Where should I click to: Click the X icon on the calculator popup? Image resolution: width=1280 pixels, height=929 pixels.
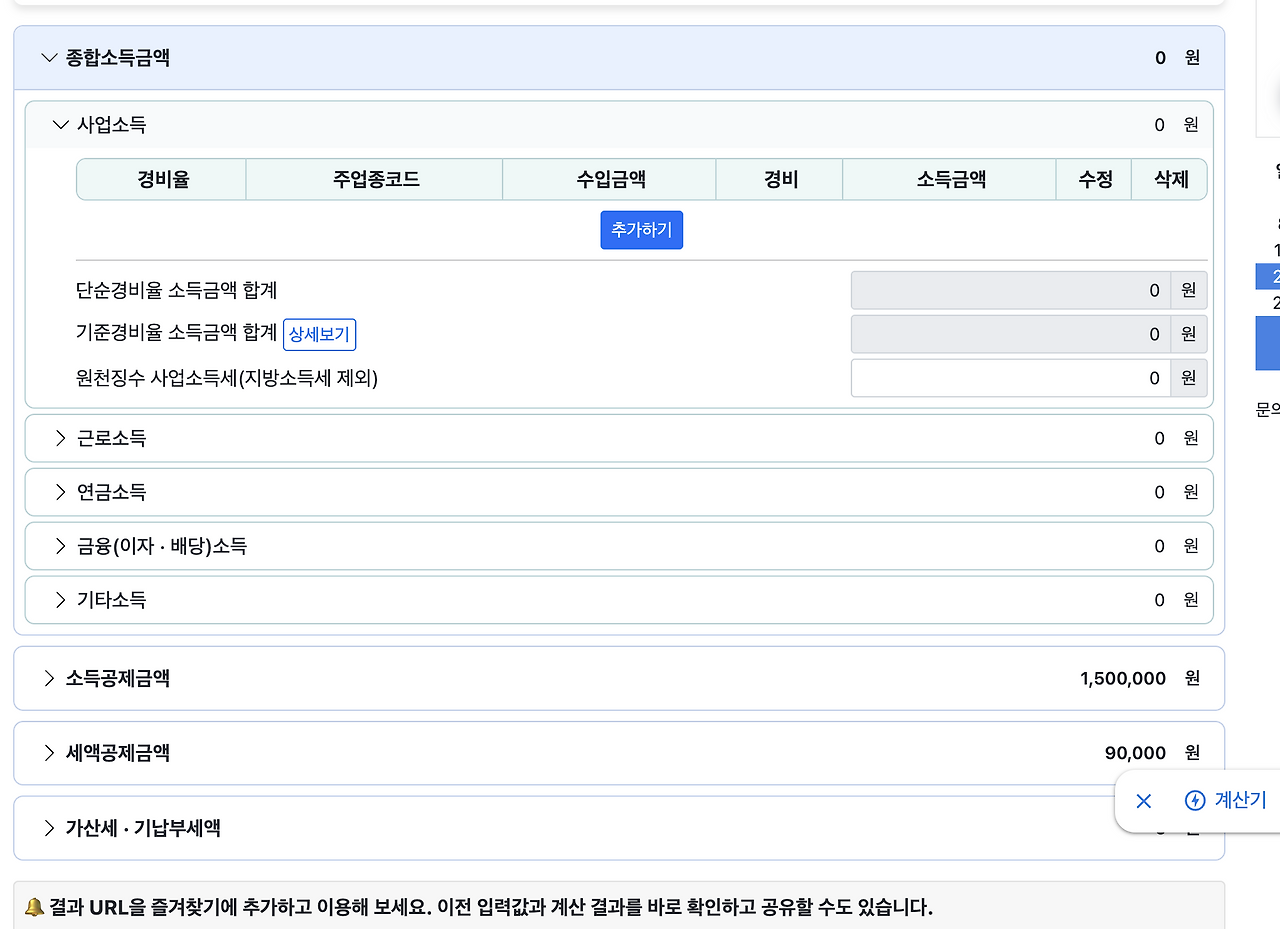tap(1143, 801)
